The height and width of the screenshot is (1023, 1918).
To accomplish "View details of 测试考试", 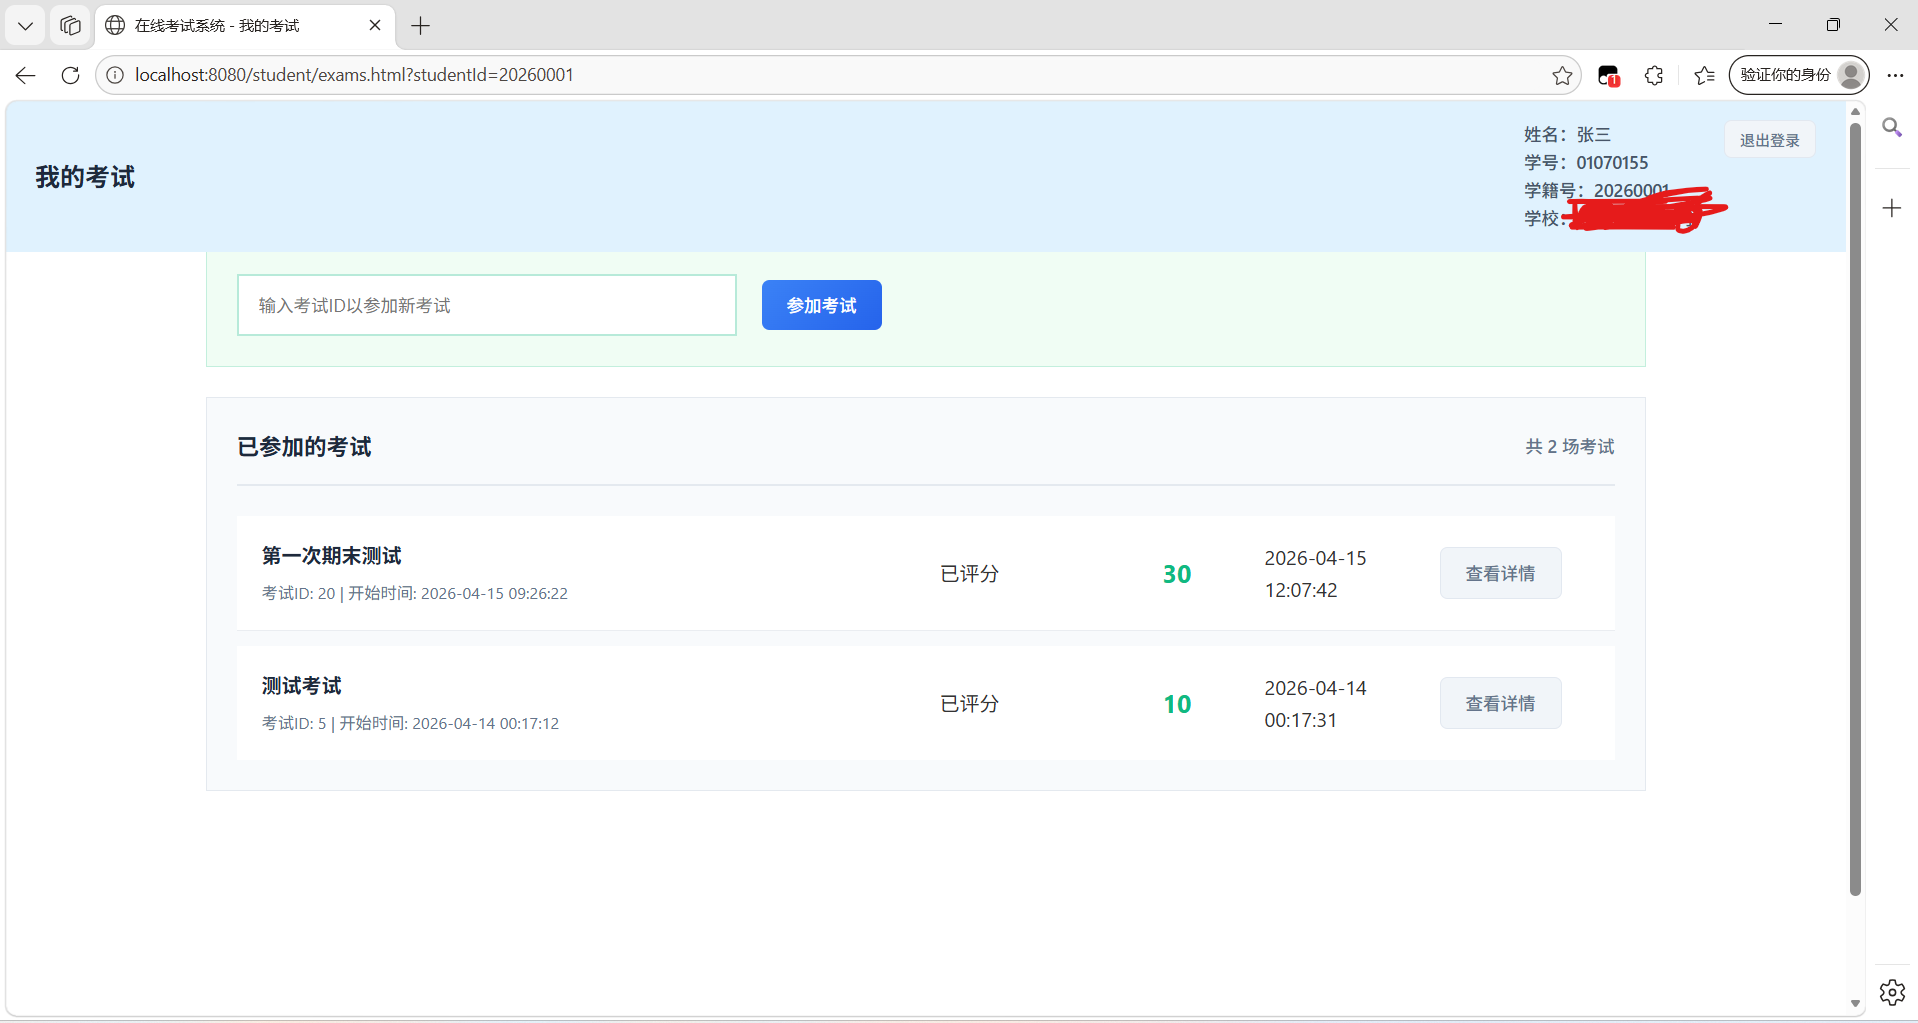I will [x=1500, y=703].
